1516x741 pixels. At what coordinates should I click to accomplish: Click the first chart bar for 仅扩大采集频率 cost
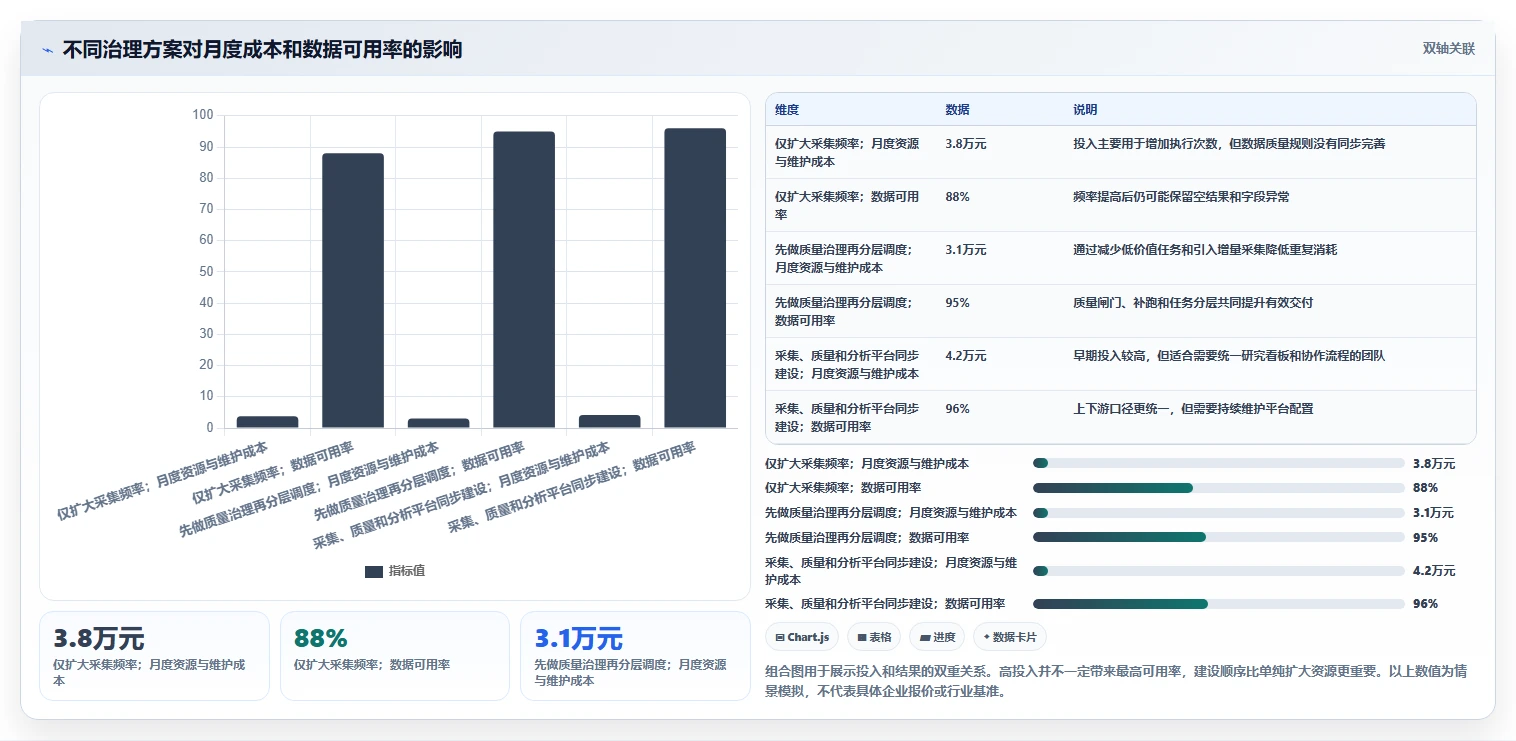click(267, 422)
